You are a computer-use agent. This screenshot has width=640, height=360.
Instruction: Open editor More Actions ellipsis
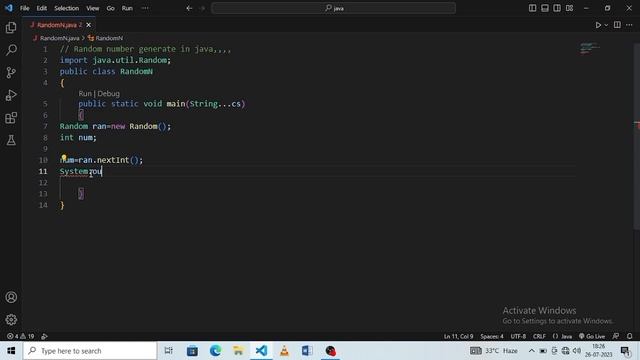tap(629, 25)
